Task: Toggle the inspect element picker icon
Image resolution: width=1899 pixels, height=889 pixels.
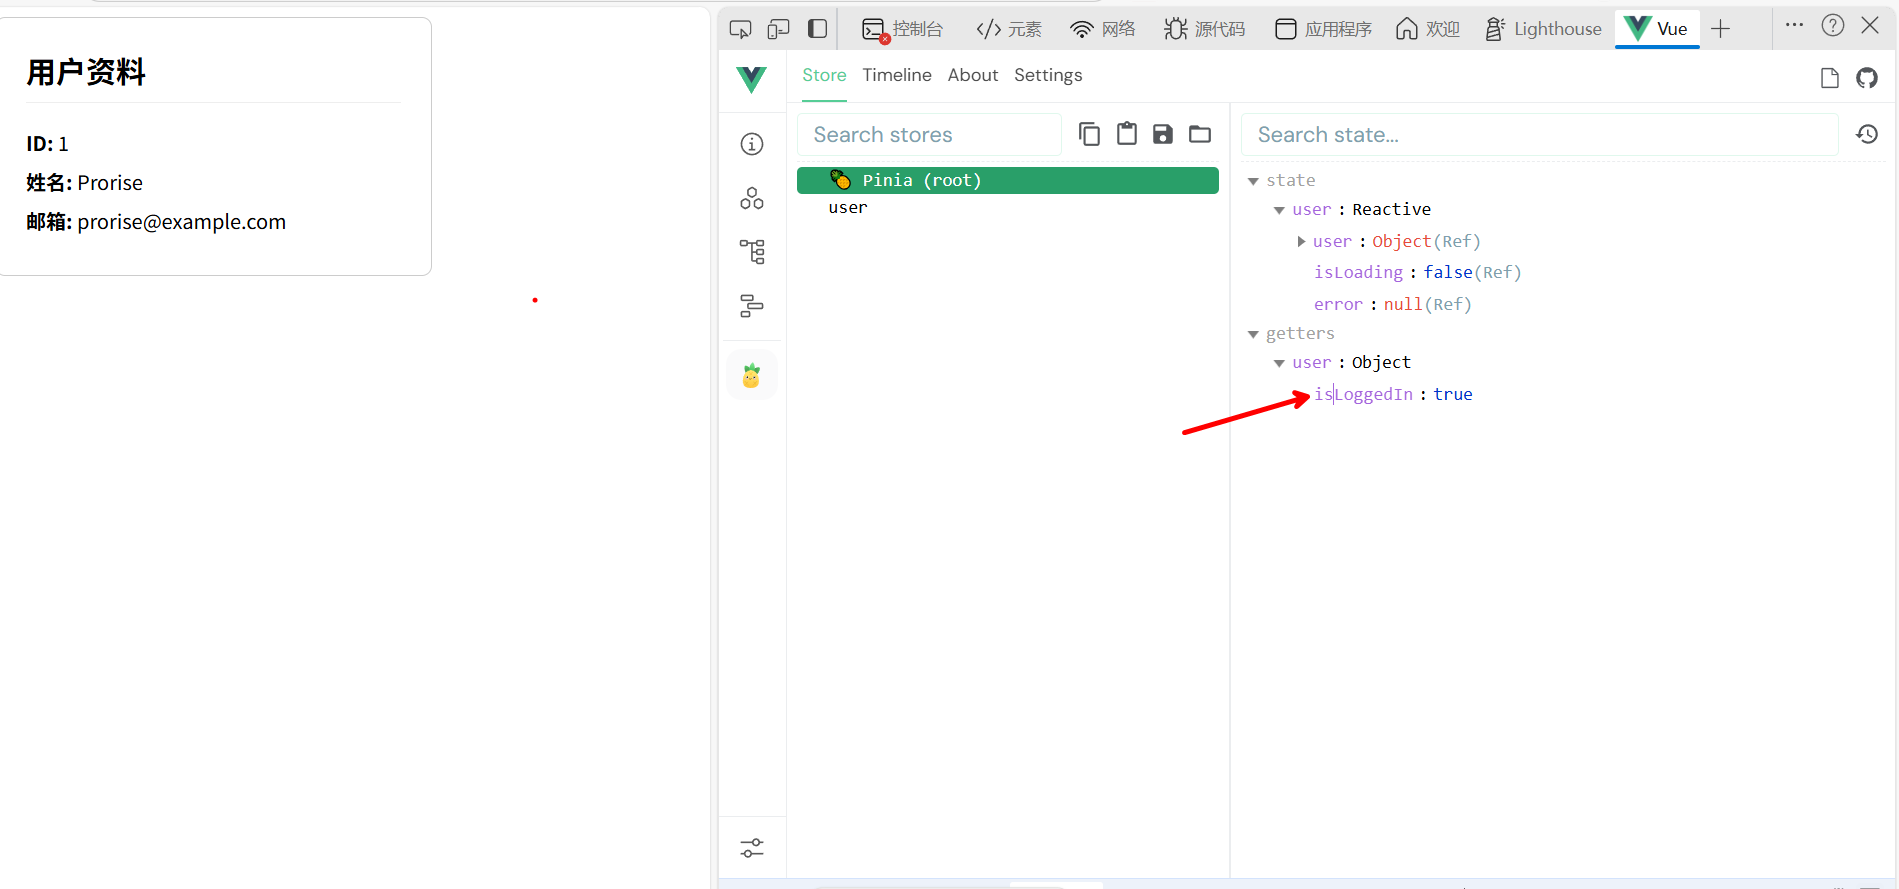Action: [740, 29]
